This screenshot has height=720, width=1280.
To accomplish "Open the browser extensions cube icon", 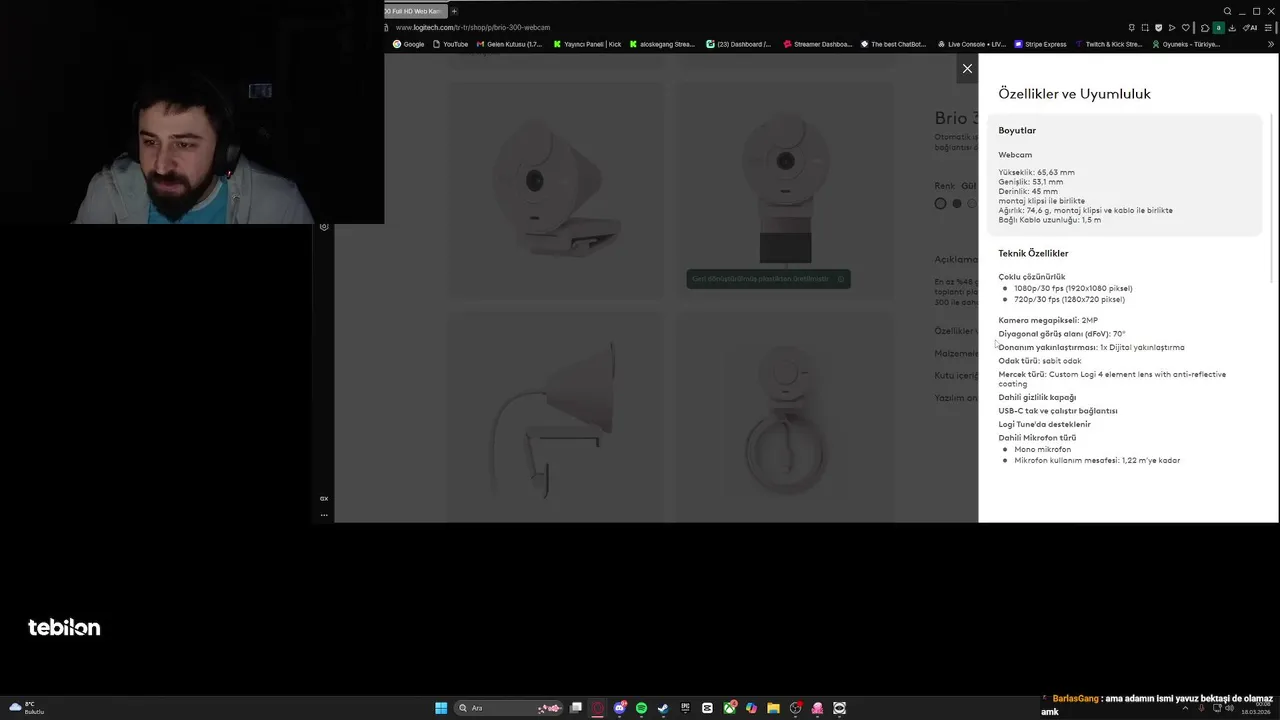I will [x=1205, y=27].
